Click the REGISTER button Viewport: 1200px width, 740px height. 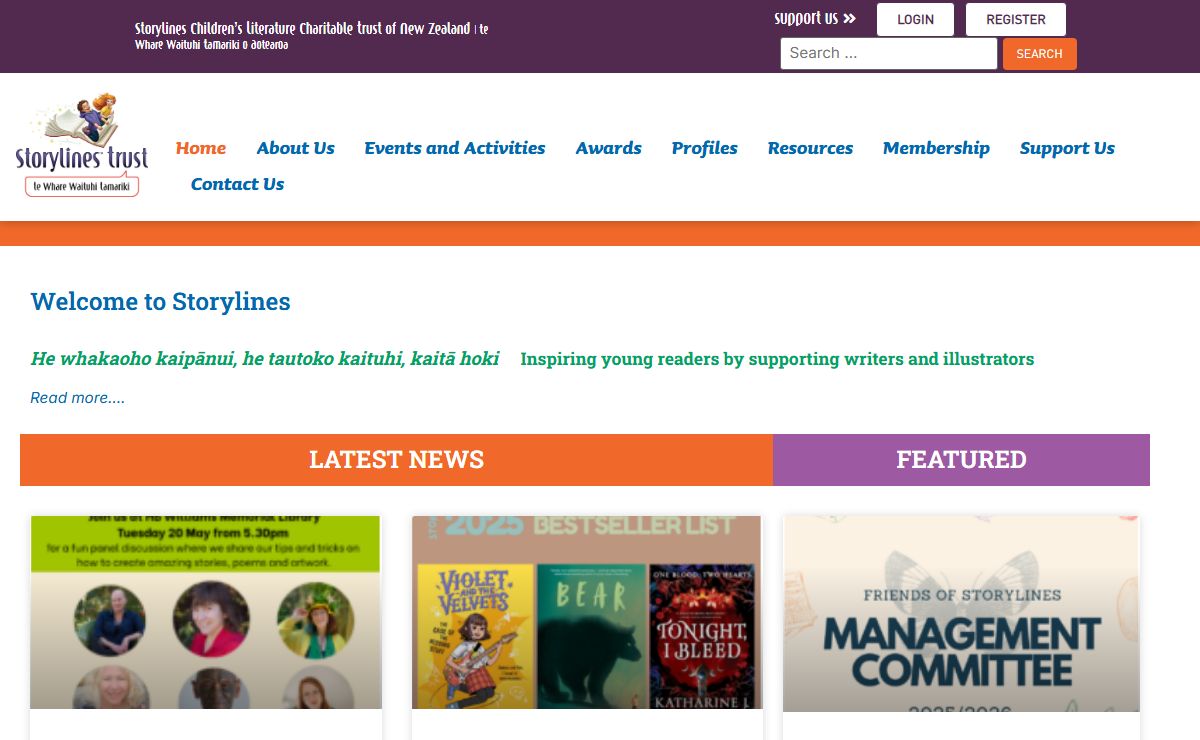tap(1015, 19)
